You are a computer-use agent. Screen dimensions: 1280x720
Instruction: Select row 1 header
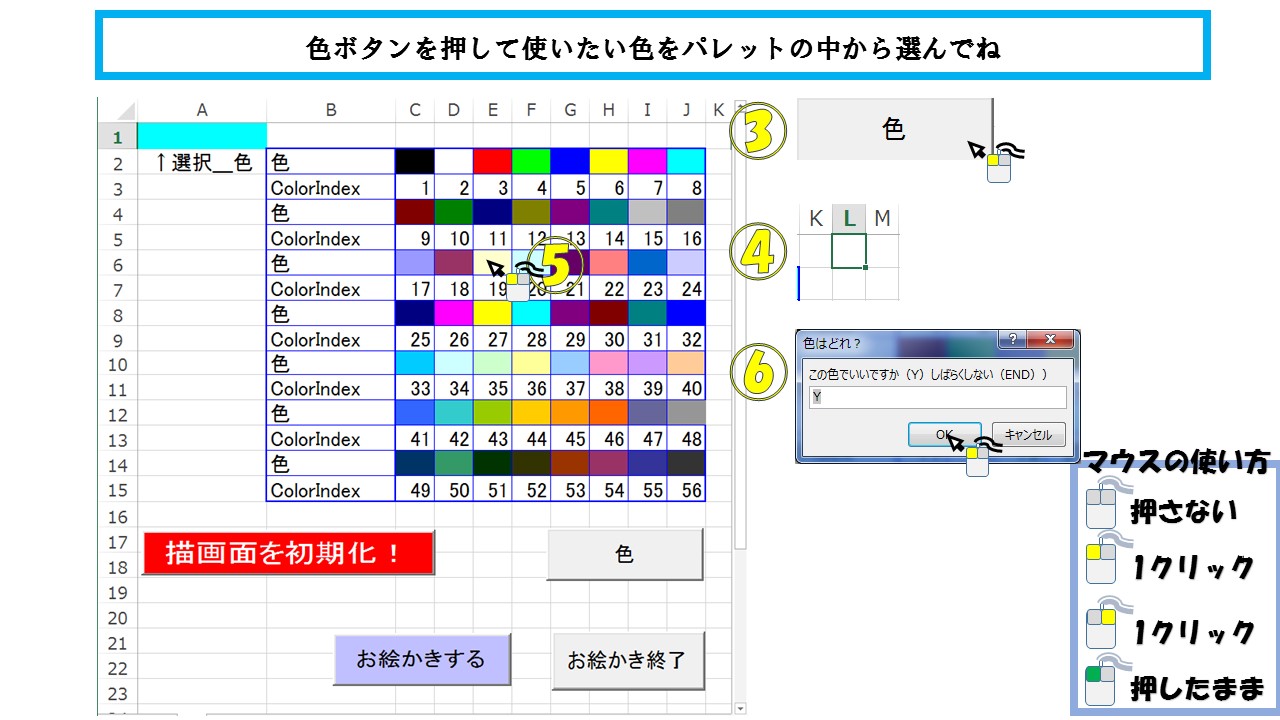[x=117, y=136]
